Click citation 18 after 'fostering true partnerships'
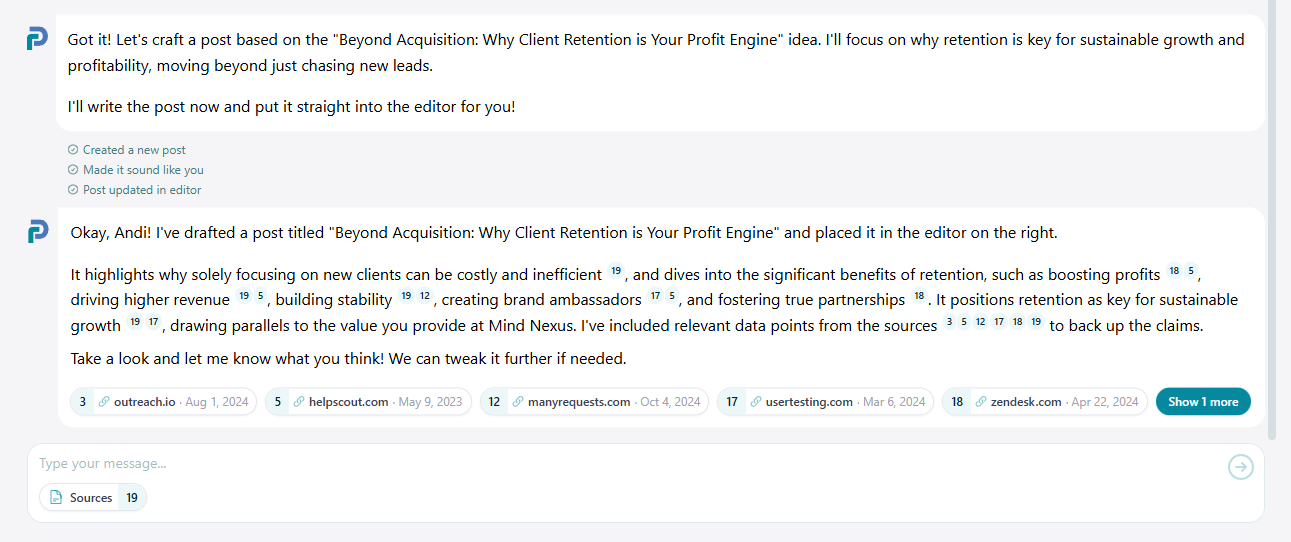Screen dimensions: 1291x542 click(919, 297)
